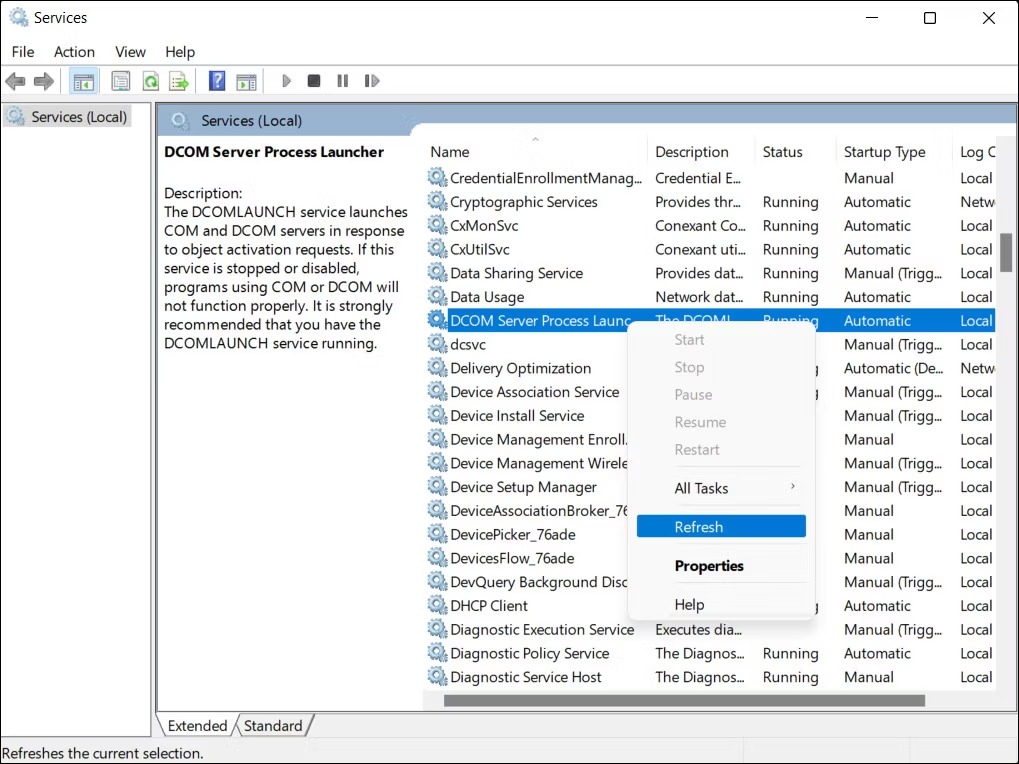Select the Device Install Service row
1019x764 pixels.
pyautogui.click(x=710, y=416)
